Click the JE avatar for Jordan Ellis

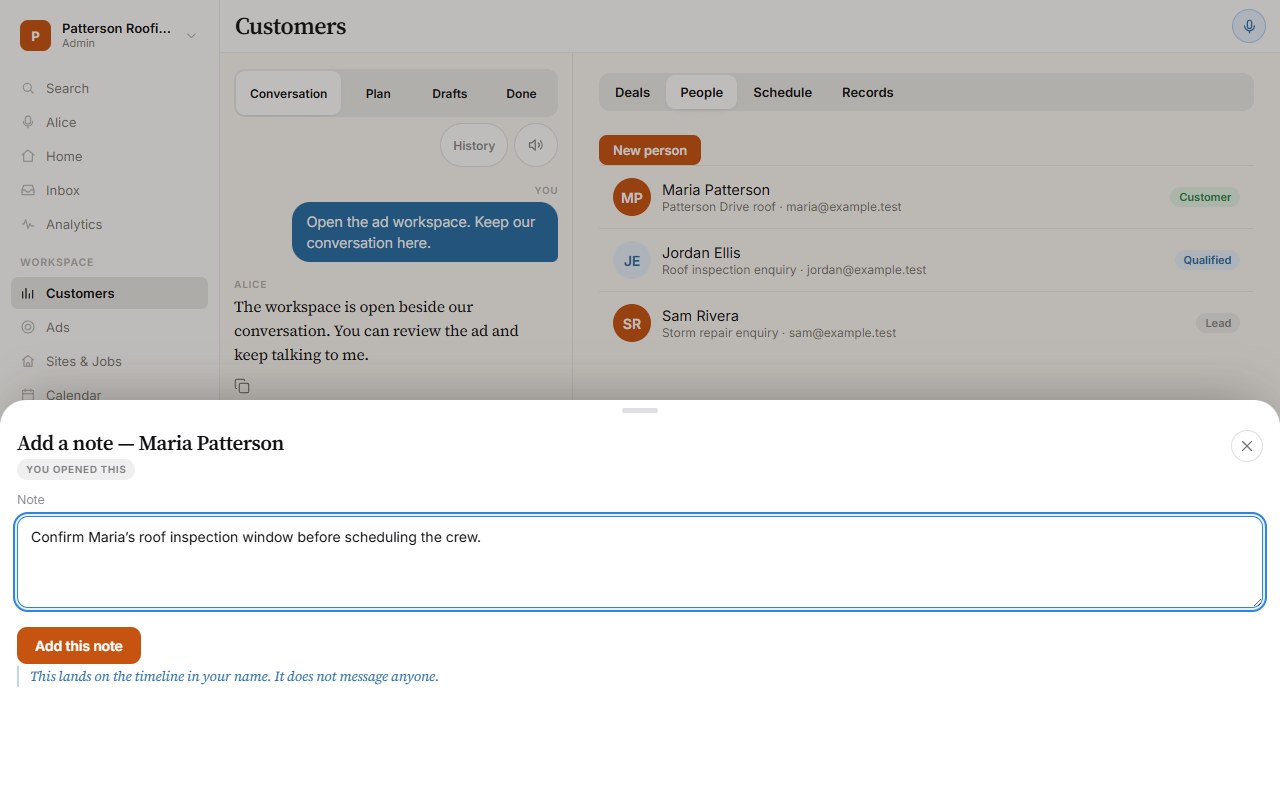point(632,260)
